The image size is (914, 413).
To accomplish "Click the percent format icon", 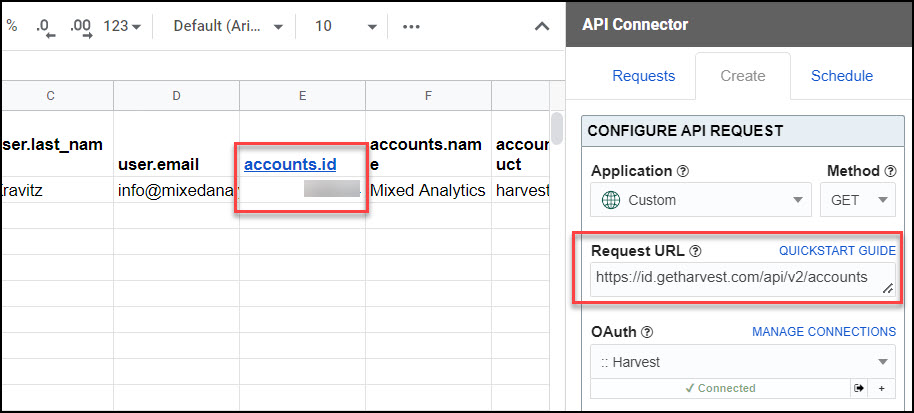I will [x=11, y=26].
